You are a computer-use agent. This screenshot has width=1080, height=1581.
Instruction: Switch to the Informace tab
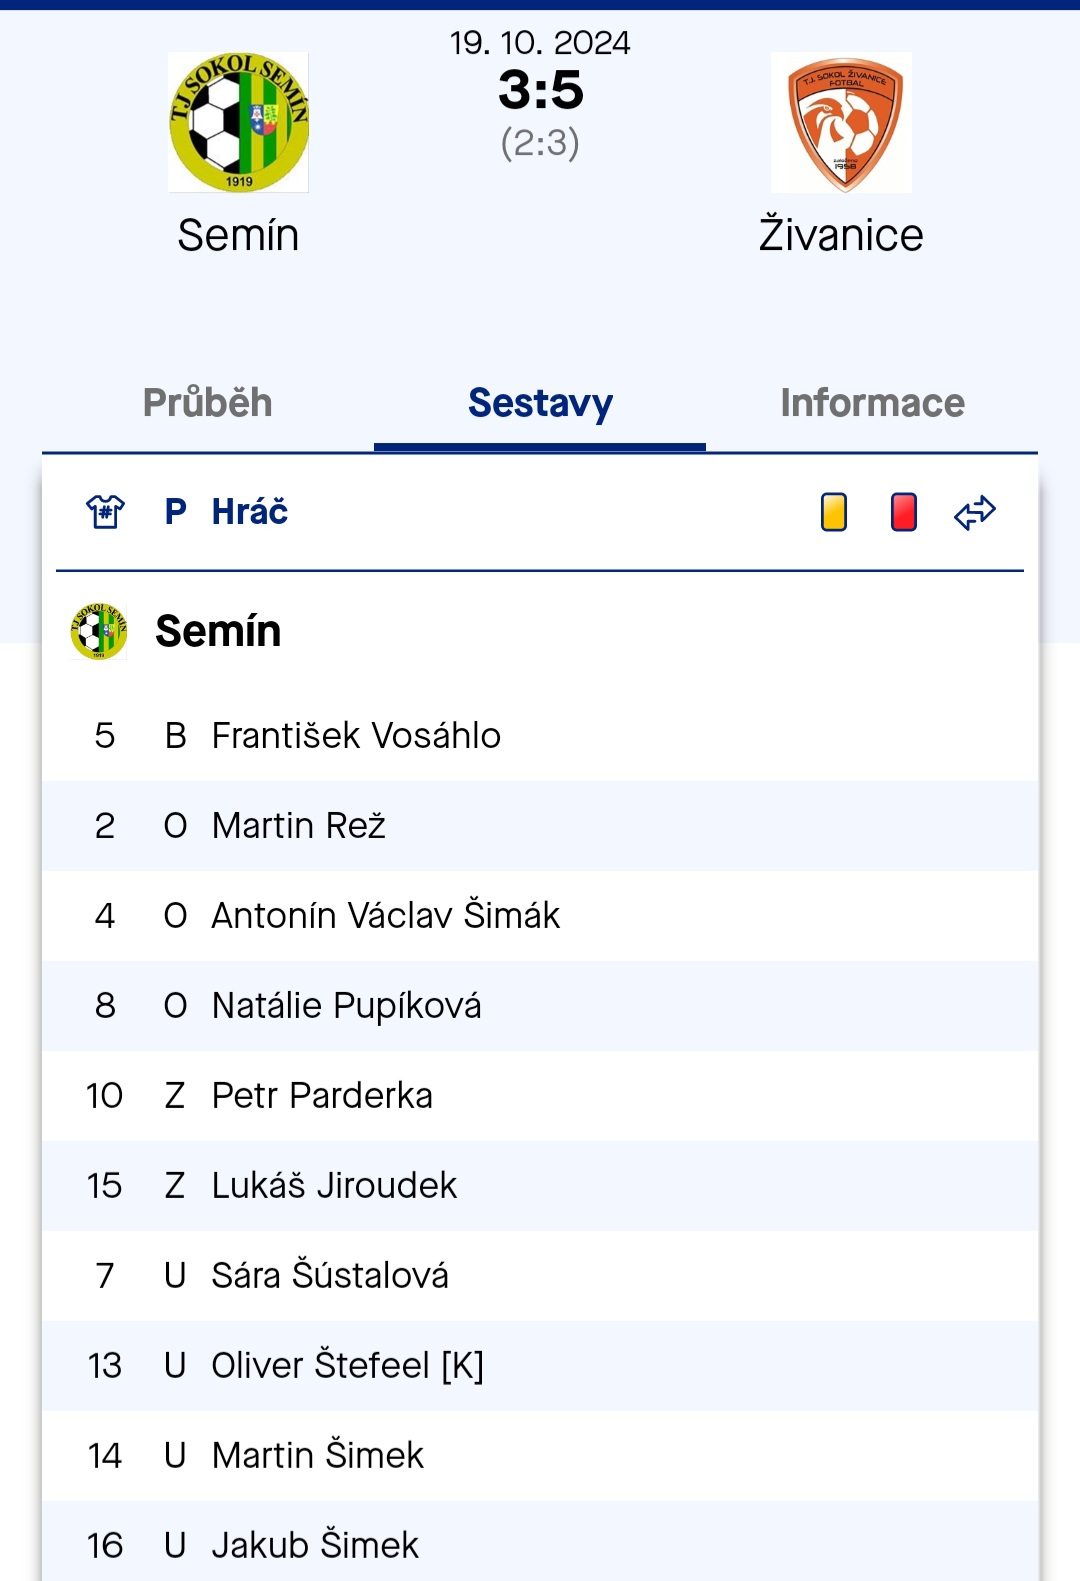pos(872,403)
